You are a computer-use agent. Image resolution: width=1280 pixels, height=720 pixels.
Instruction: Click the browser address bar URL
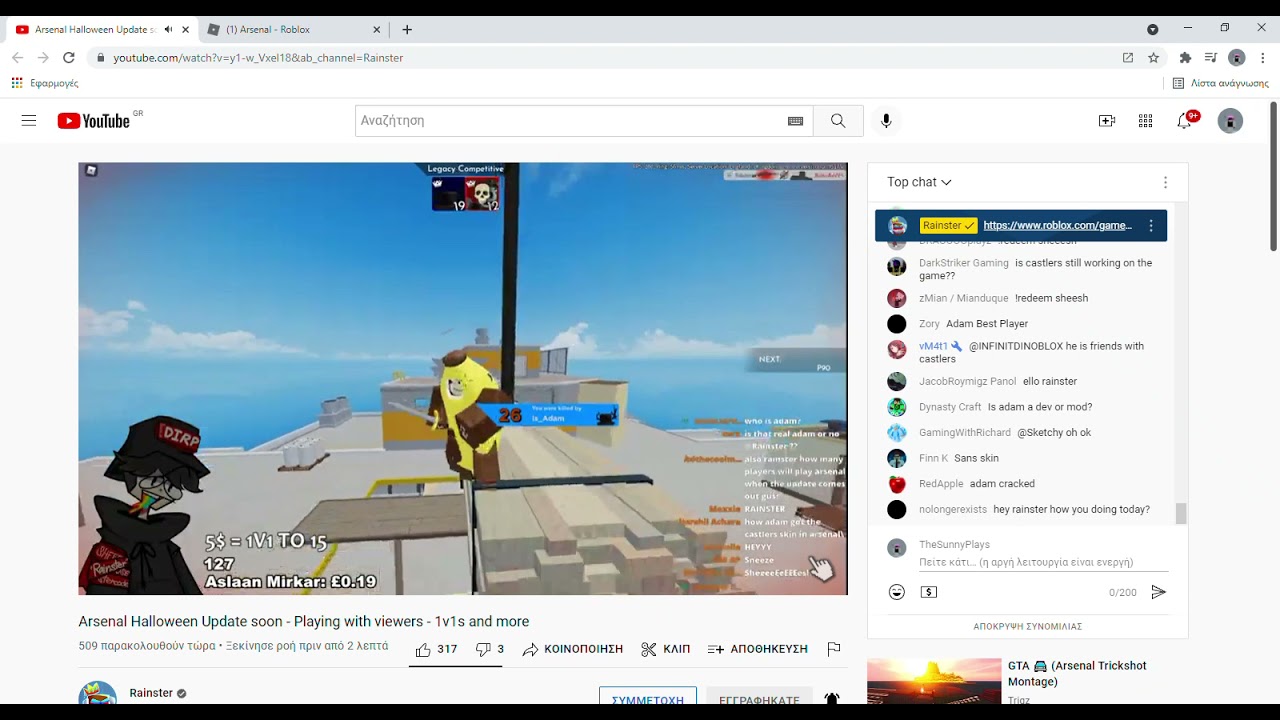(258, 58)
